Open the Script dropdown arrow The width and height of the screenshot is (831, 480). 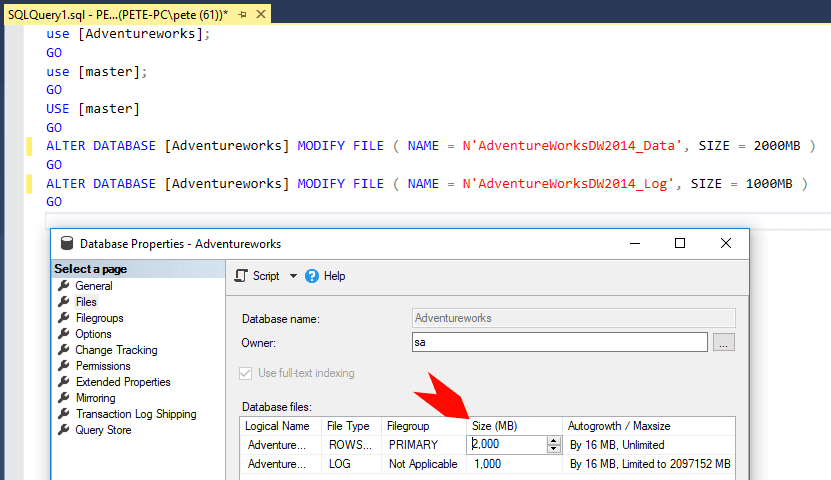click(293, 276)
